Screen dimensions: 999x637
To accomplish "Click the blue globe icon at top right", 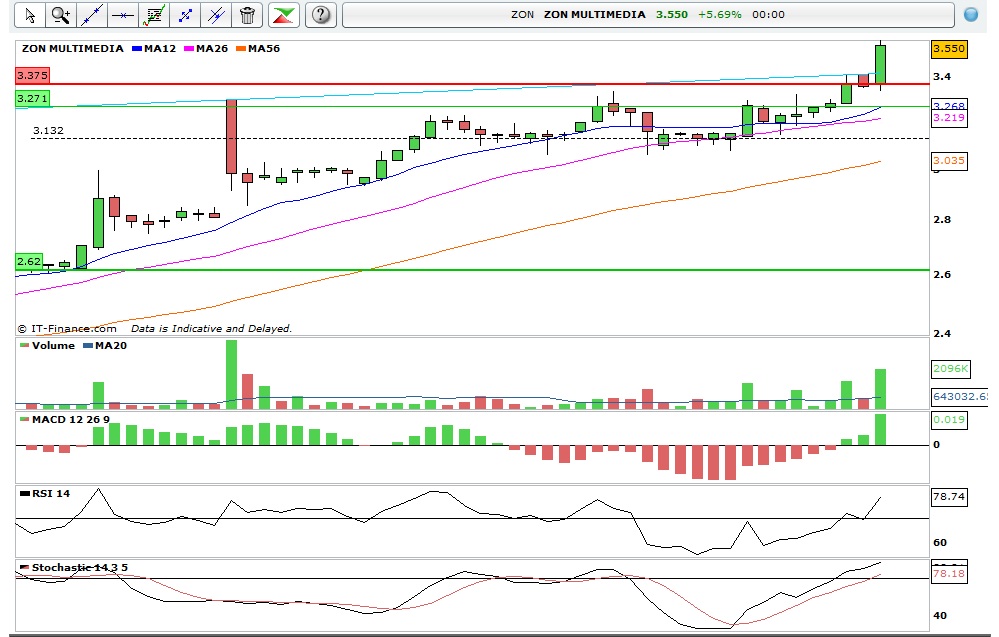I will coord(971,15).
